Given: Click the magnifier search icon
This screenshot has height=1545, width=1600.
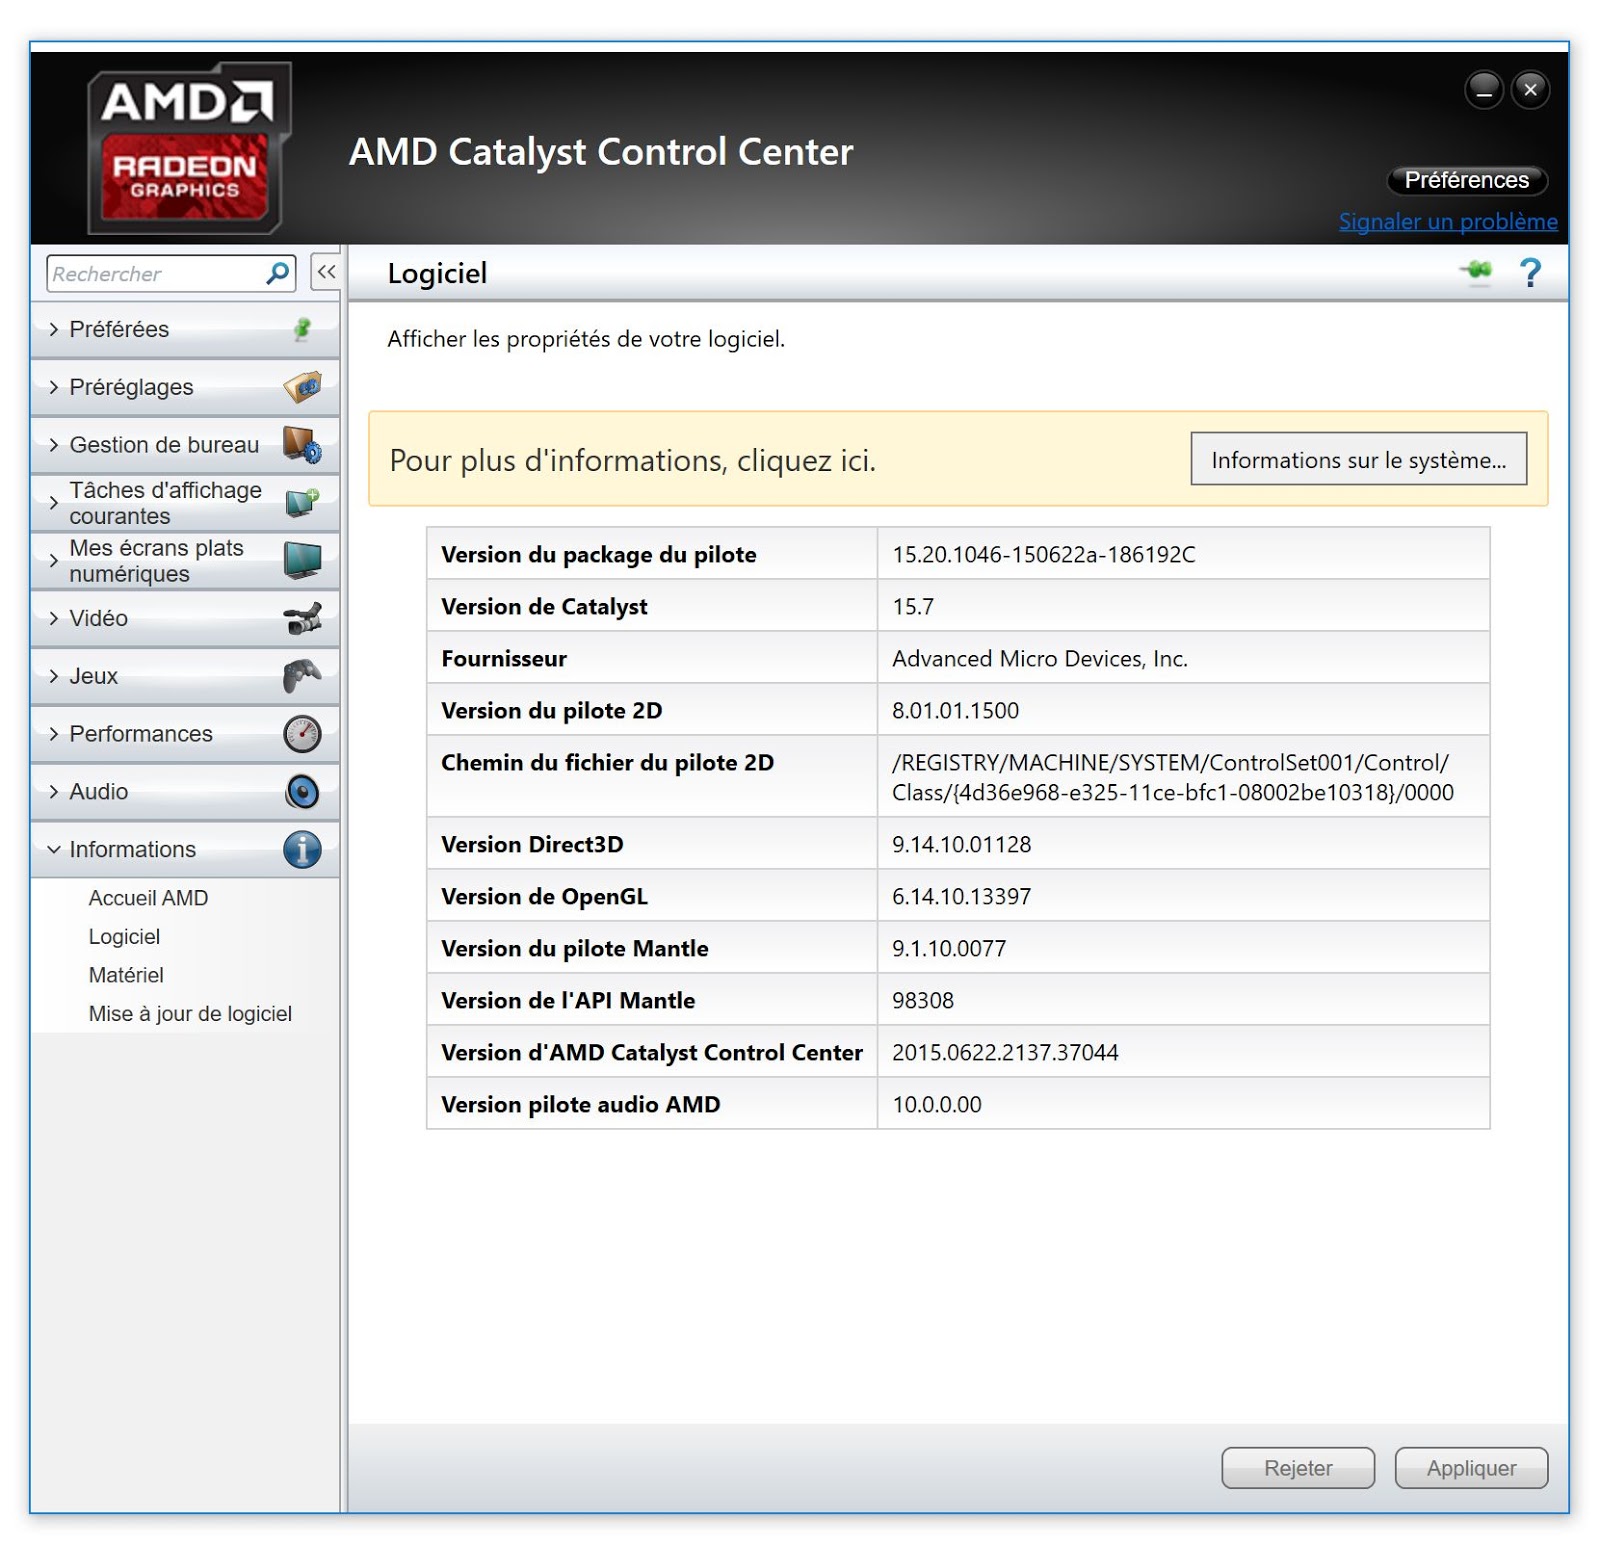Looking at the screenshot, I should pos(278,273).
